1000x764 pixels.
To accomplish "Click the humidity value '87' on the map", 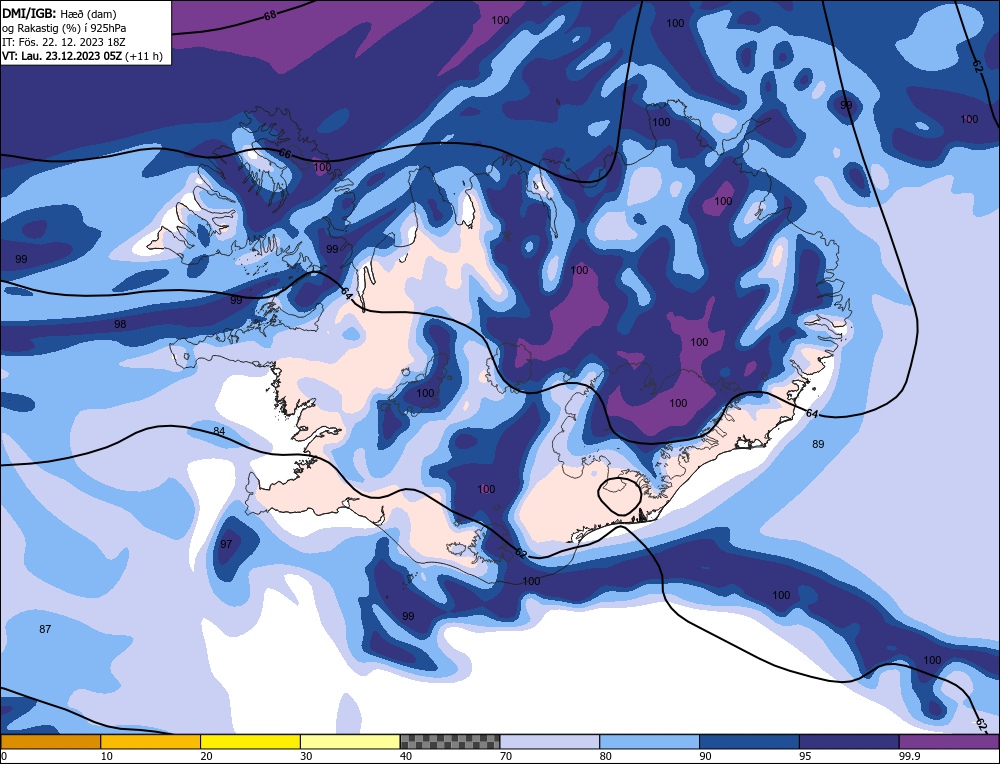I will click(45, 629).
